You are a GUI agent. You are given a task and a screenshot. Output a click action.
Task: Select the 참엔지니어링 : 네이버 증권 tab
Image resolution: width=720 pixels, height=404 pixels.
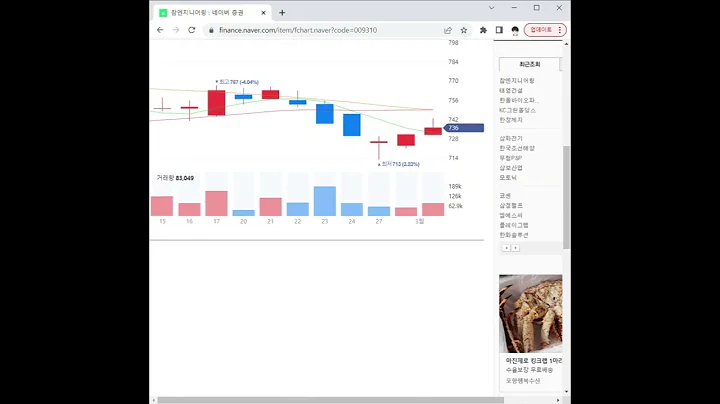pyautogui.click(x=213, y=13)
